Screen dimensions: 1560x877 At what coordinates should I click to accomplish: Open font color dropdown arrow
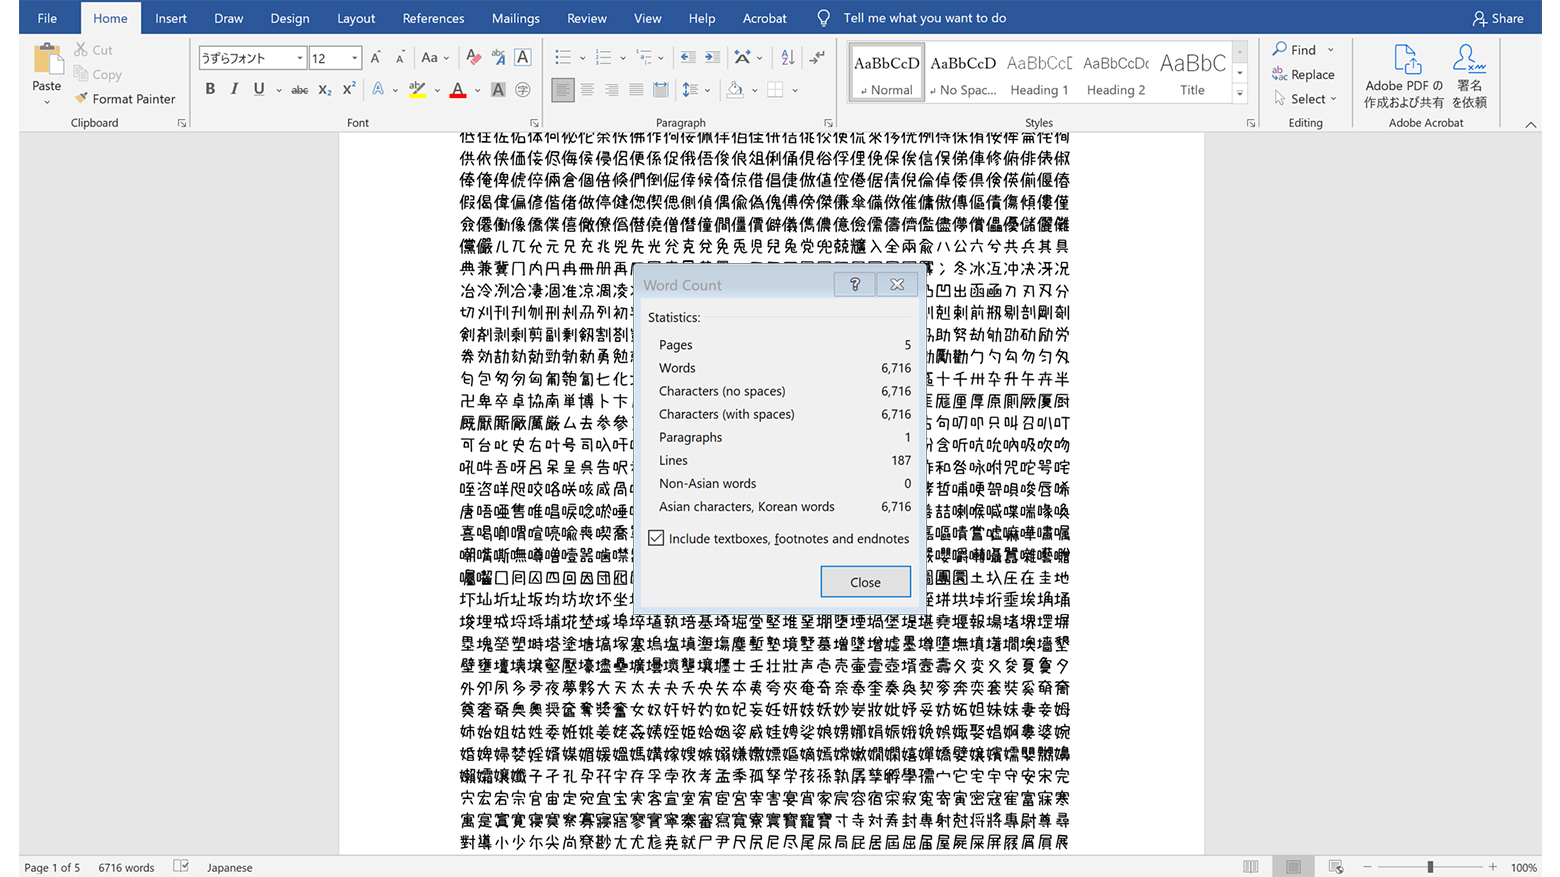(x=477, y=90)
